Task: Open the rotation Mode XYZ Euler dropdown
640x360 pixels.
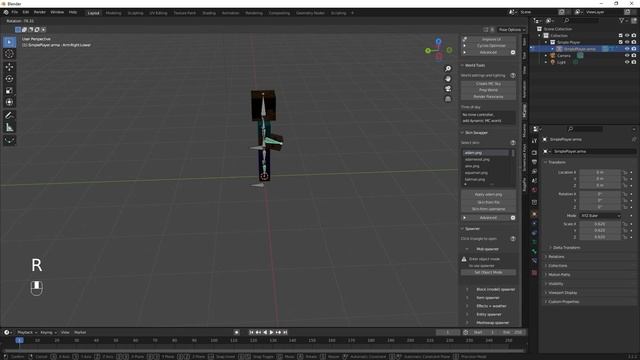Action: tap(600, 216)
